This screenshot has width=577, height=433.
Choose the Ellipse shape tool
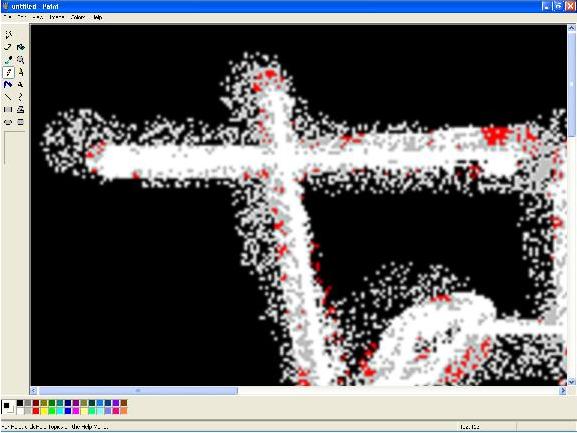(x=8, y=122)
